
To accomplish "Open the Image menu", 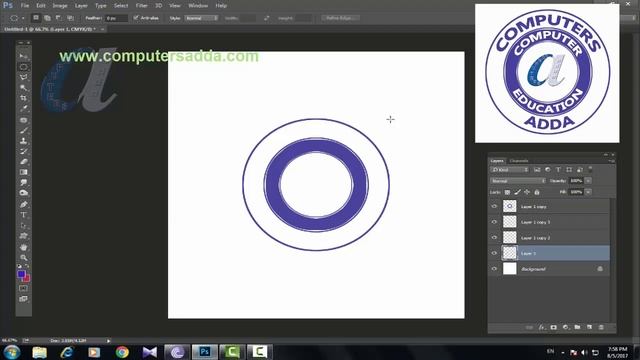I will [60, 6].
